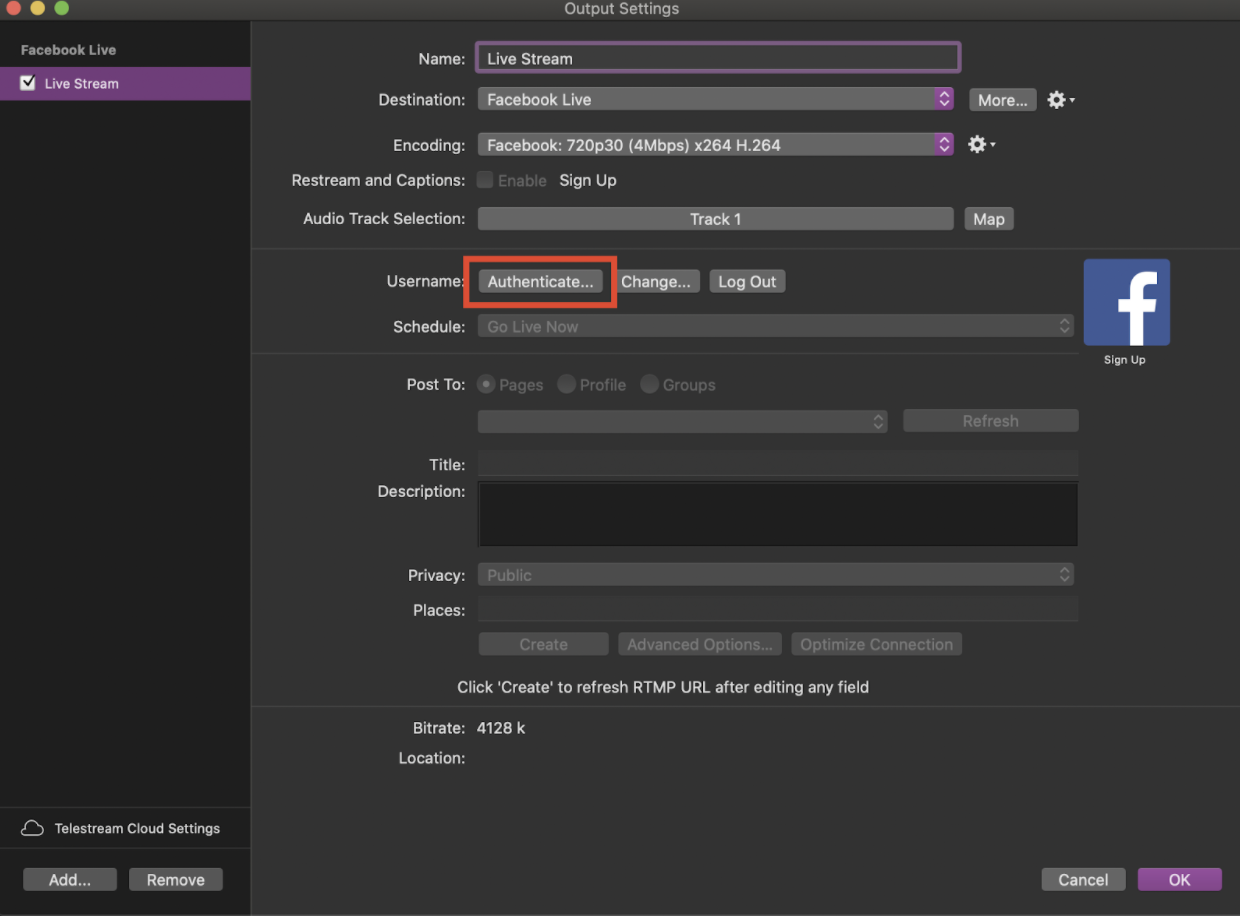Viewport: 1240px width, 918px height.
Task: Open the Post To page selection dropdown
Action: pyautogui.click(x=683, y=421)
